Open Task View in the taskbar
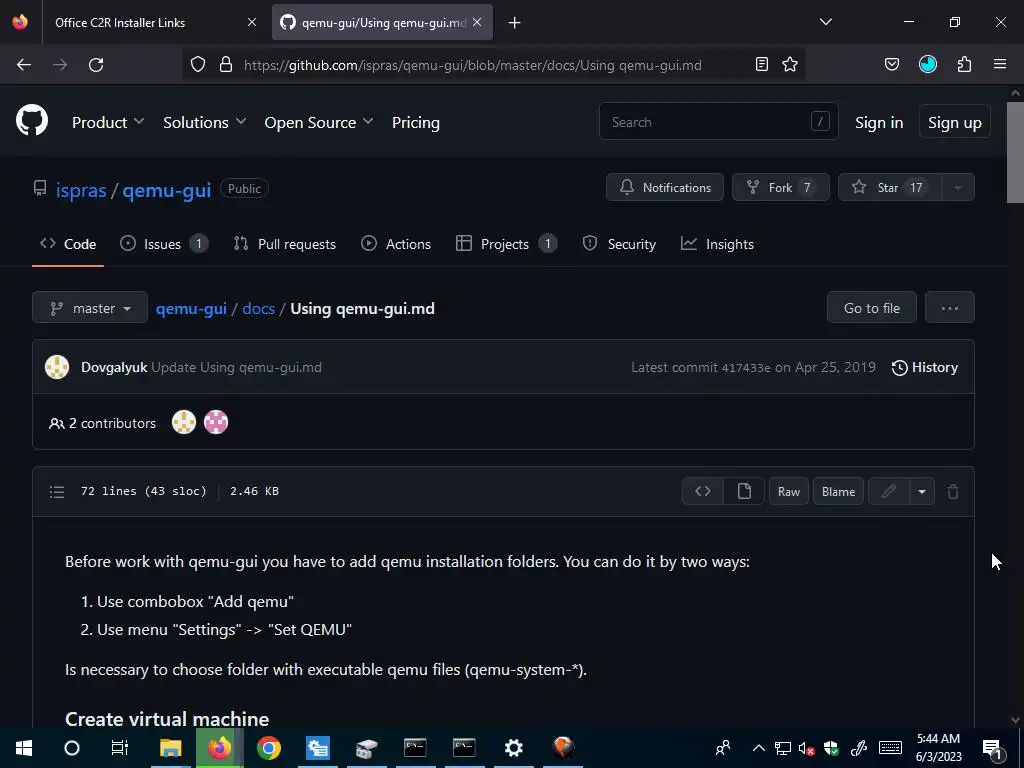 120,748
